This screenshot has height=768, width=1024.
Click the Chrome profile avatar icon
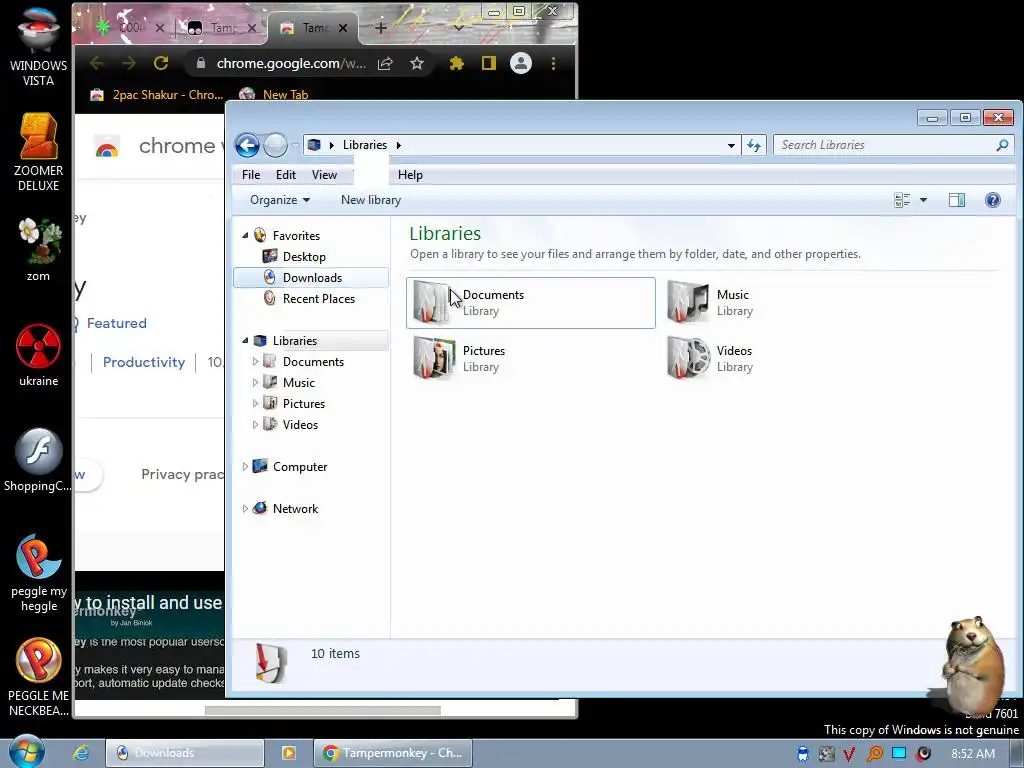click(520, 63)
